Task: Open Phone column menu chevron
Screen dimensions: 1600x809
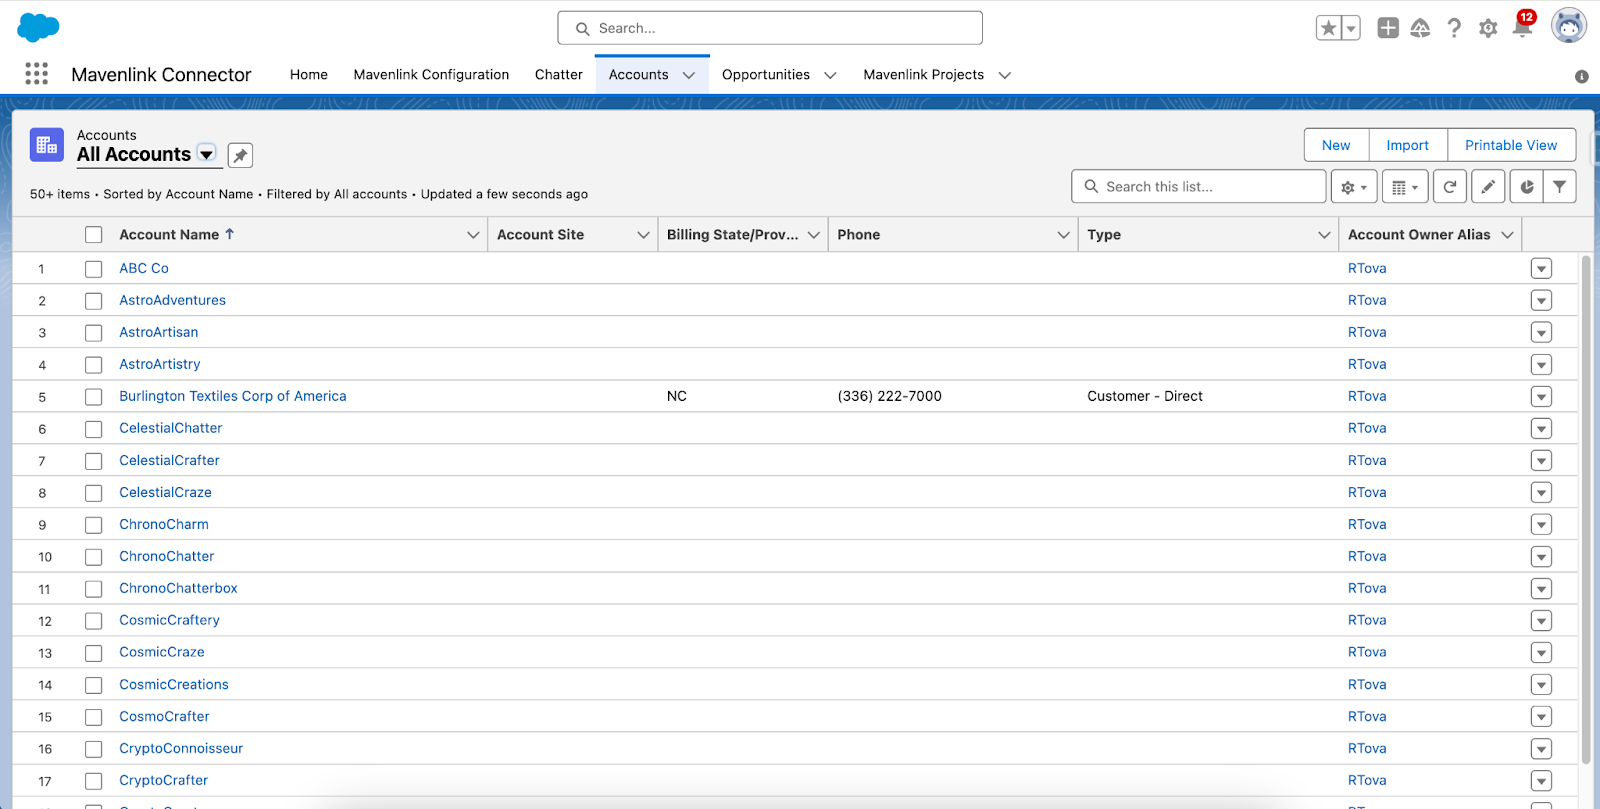Action: (1063, 235)
